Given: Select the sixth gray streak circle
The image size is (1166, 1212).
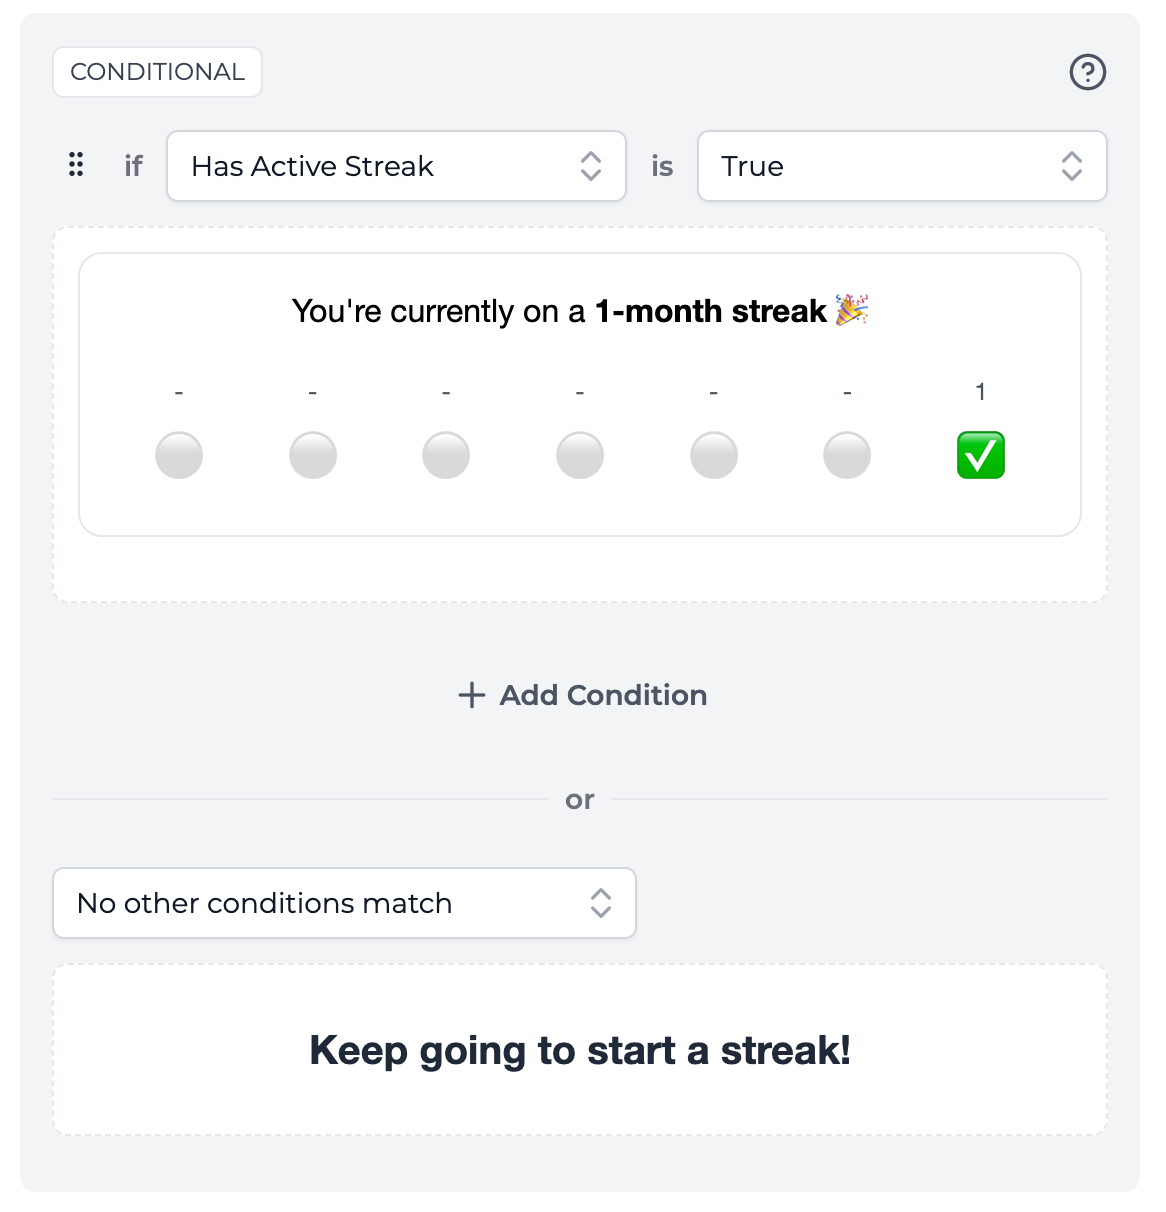Looking at the screenshot, I should point(847,455).
